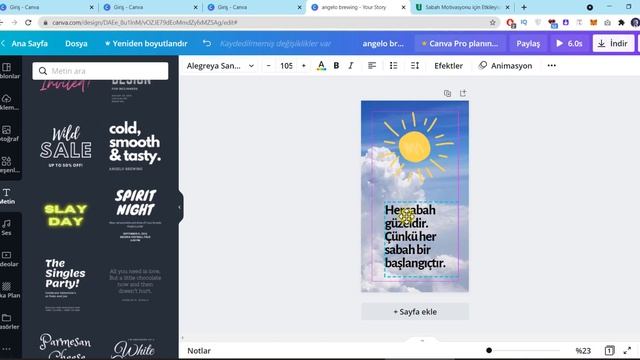Switch to the Sabah Motivasyonu browser tab
Image resolution: width=640 pixels, height=360 pixels.
462,7
